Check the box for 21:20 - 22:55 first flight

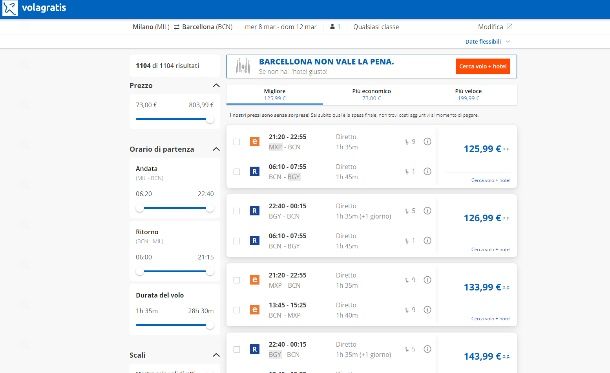(237, 142)
